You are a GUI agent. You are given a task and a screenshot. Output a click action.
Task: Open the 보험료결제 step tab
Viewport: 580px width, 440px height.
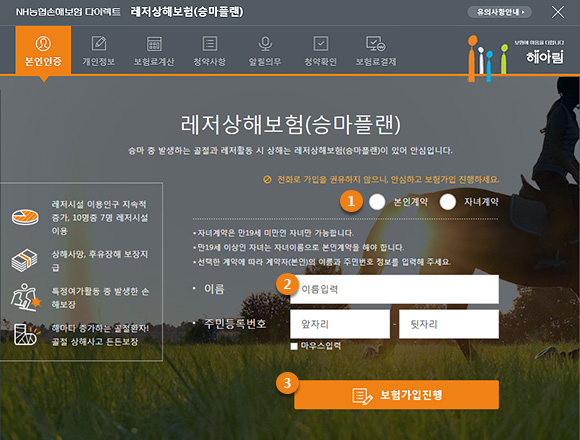coord(376,51)
